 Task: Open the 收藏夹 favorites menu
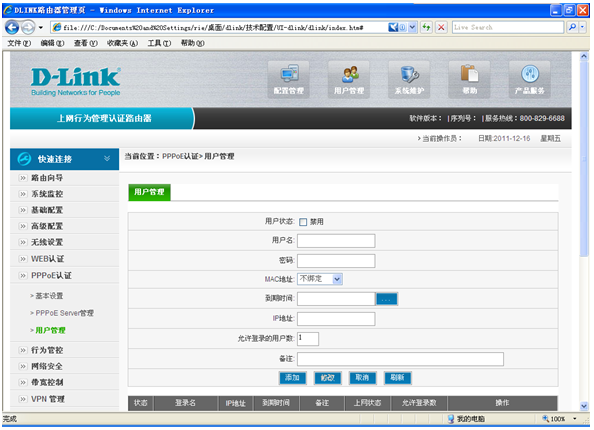(x=122, y=43)
